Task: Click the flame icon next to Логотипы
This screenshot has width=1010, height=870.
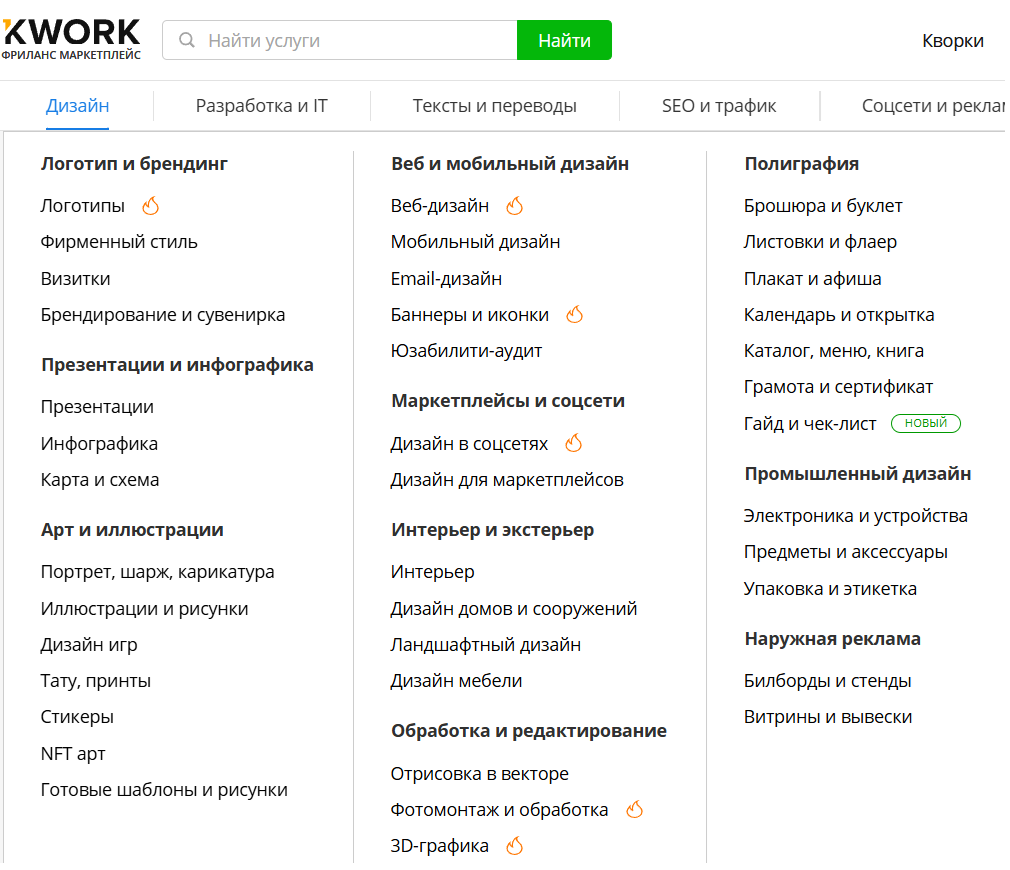Action: (150, 206)
